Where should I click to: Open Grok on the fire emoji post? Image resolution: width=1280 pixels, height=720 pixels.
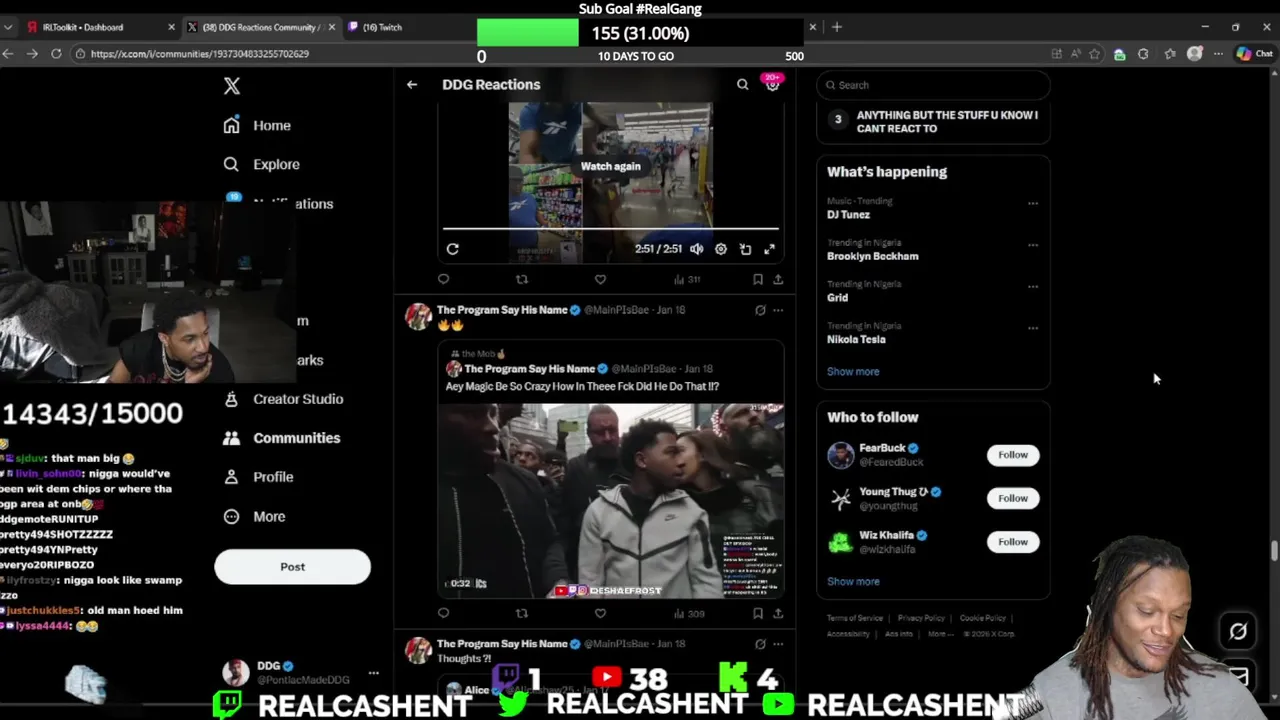tap(760, 310)
